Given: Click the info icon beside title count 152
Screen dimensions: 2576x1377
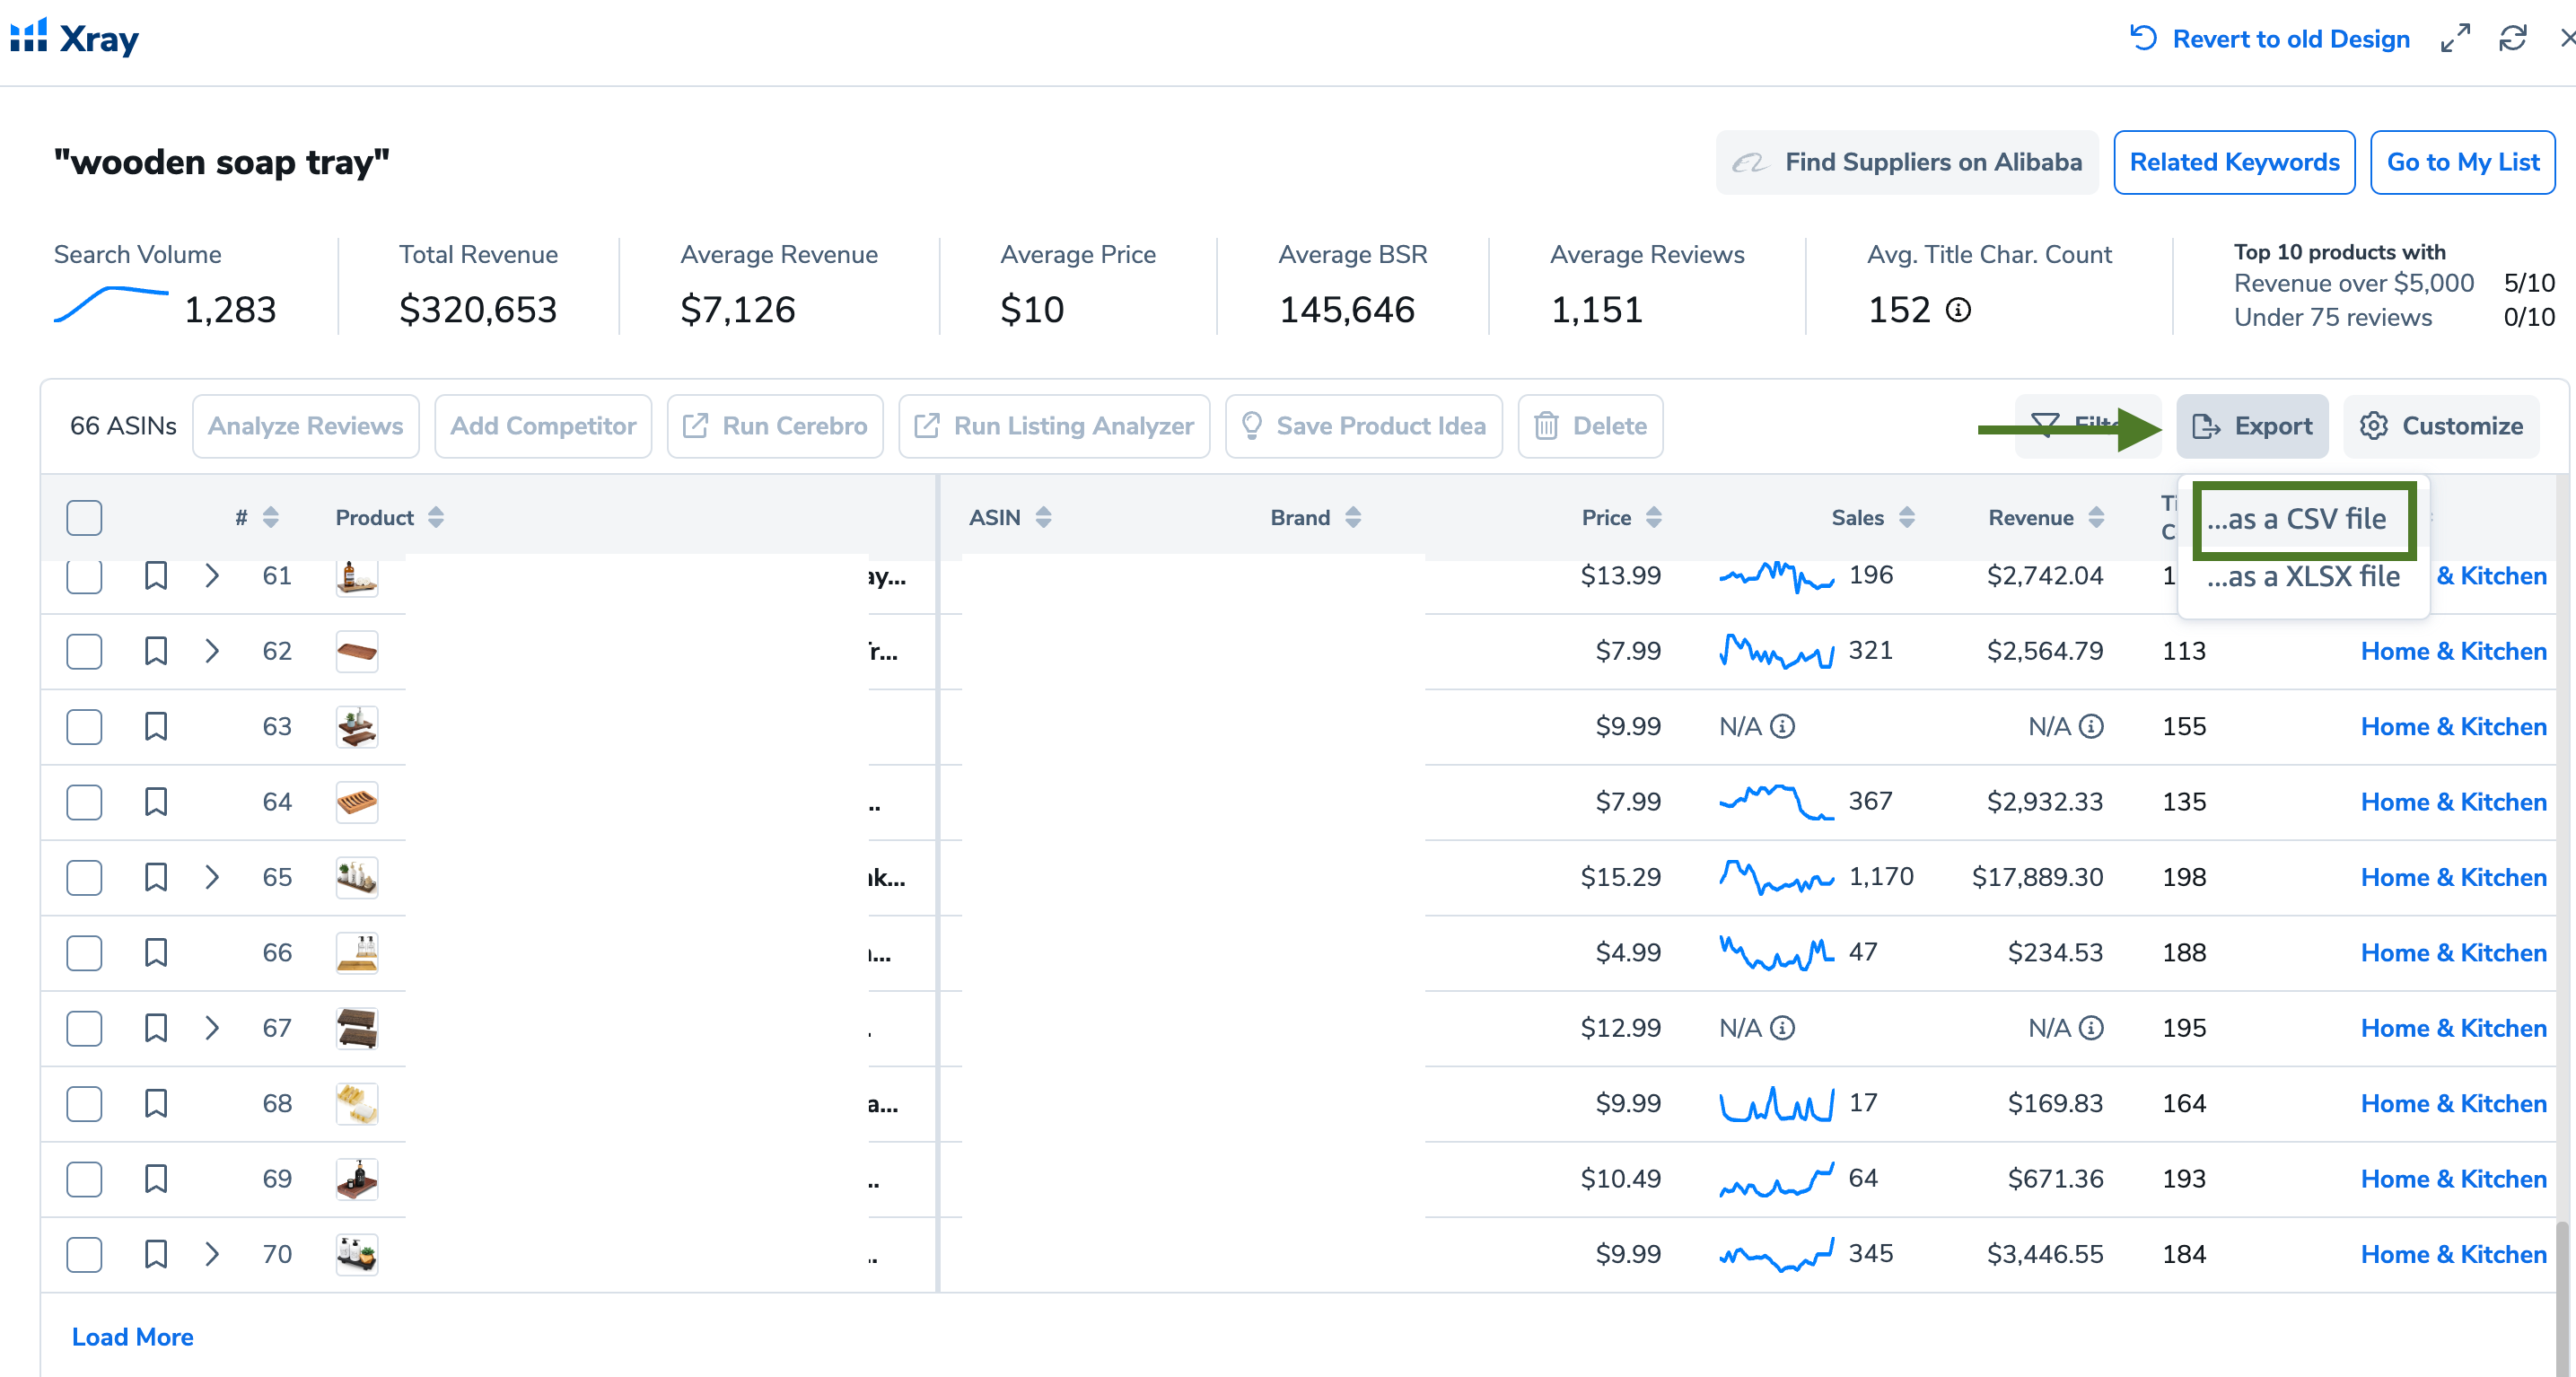Looking at the screenshot, I should pyautogui.click(x=1958, y=310).
